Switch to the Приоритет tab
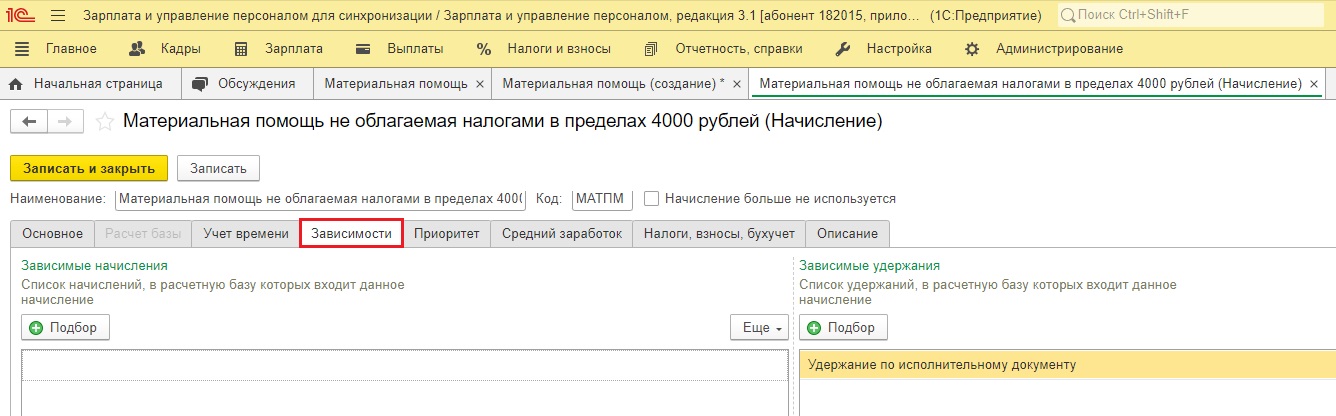This screenshot has width=1336, height=416. tap(447, 233)
